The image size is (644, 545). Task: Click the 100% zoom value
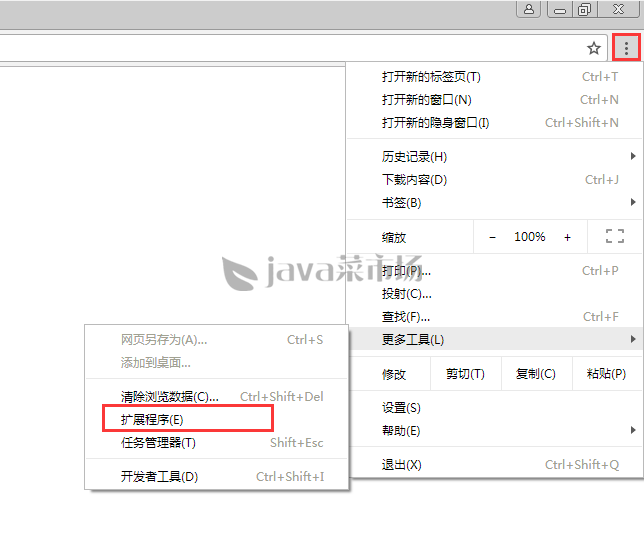tap(530, 237)
